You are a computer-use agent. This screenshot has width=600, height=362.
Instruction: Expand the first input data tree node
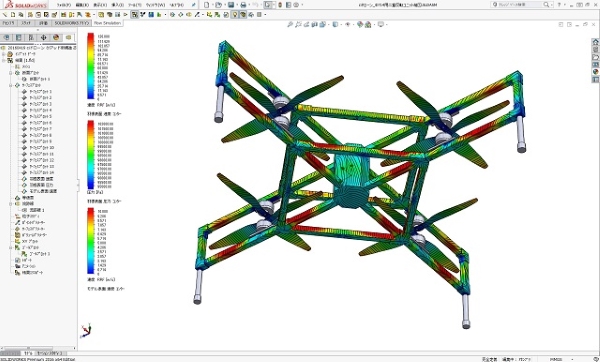click(4, 54)
